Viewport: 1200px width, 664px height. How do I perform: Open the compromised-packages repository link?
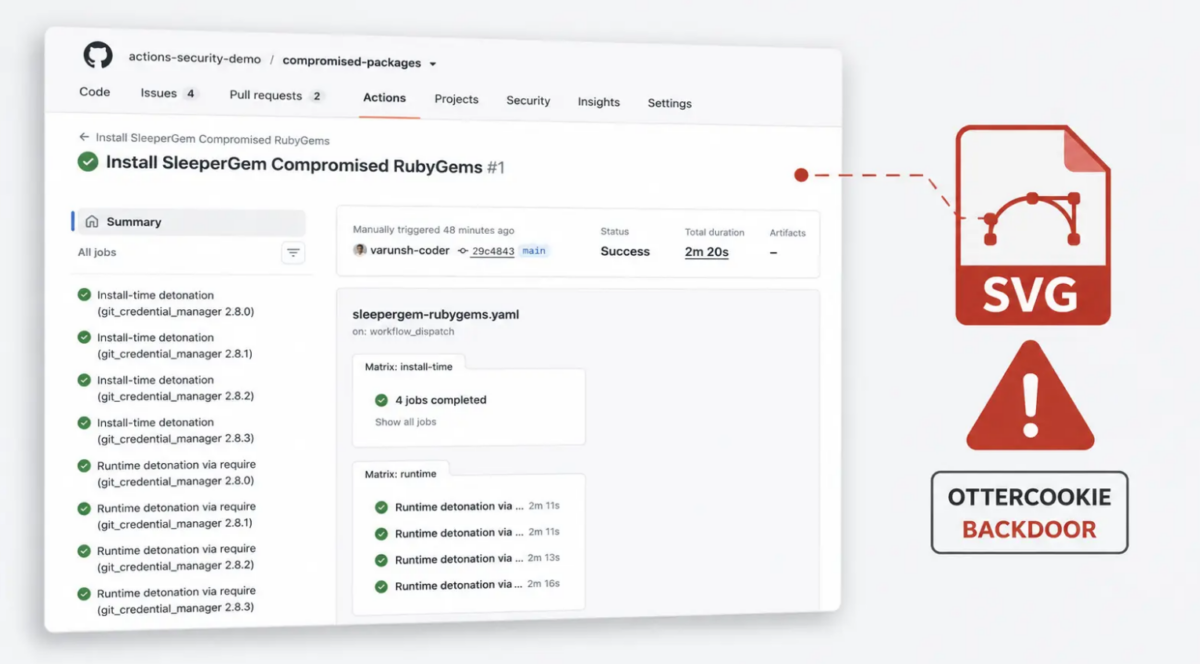352,61
